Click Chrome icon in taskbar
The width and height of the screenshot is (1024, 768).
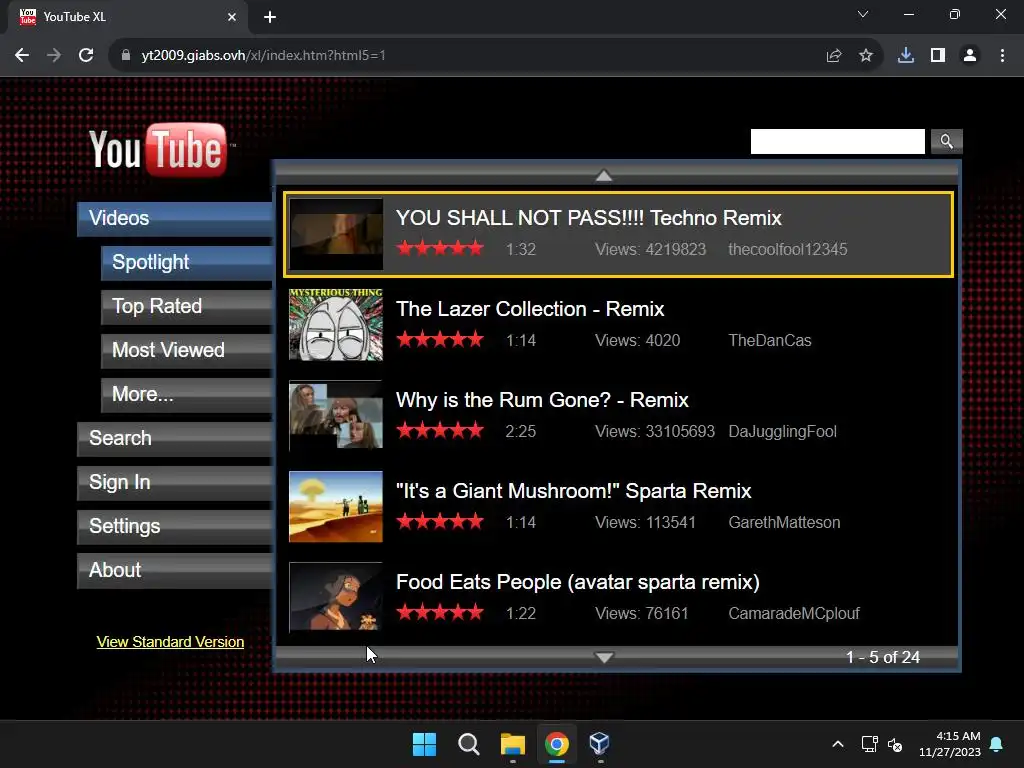click(557, 744)
